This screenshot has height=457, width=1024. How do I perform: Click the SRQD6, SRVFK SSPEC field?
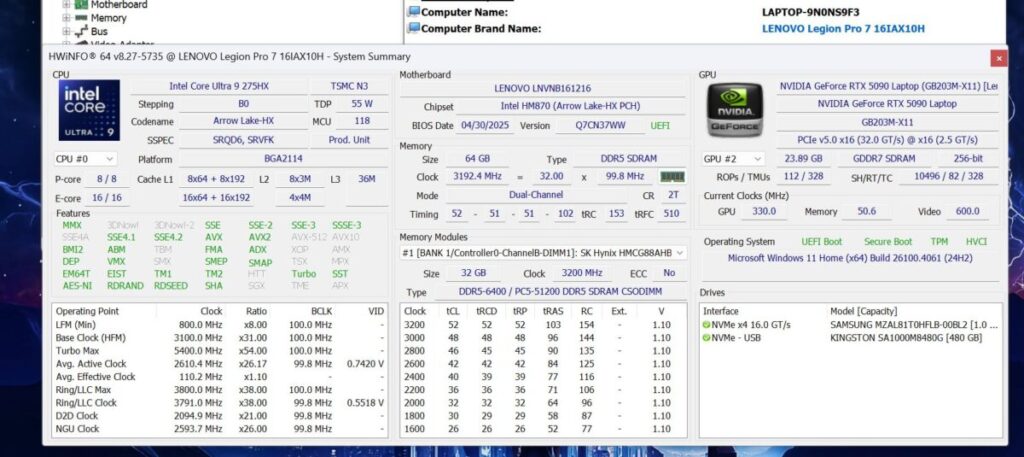[x=244, y=140]
